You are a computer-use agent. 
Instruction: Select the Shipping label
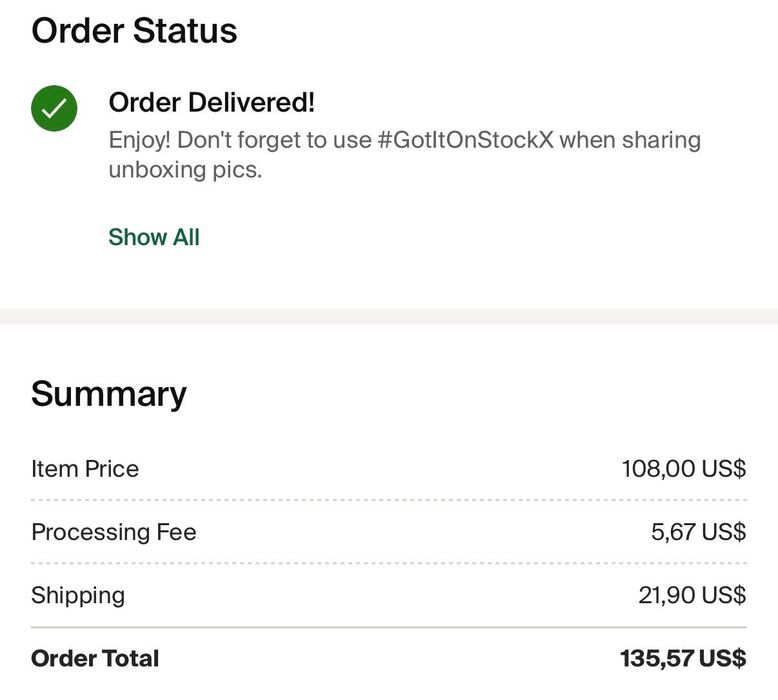click(x=78, y=595)
